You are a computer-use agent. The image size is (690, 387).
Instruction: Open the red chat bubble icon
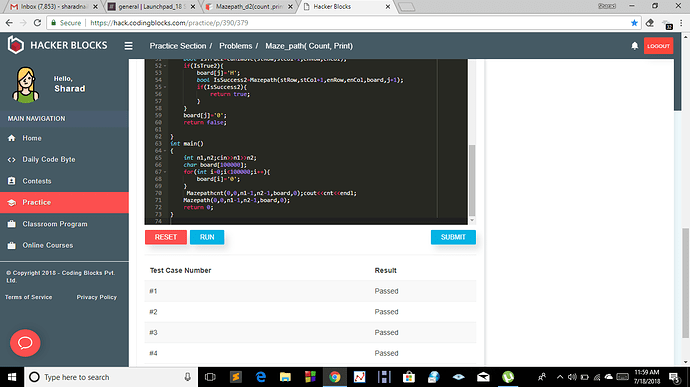point(25,343)
